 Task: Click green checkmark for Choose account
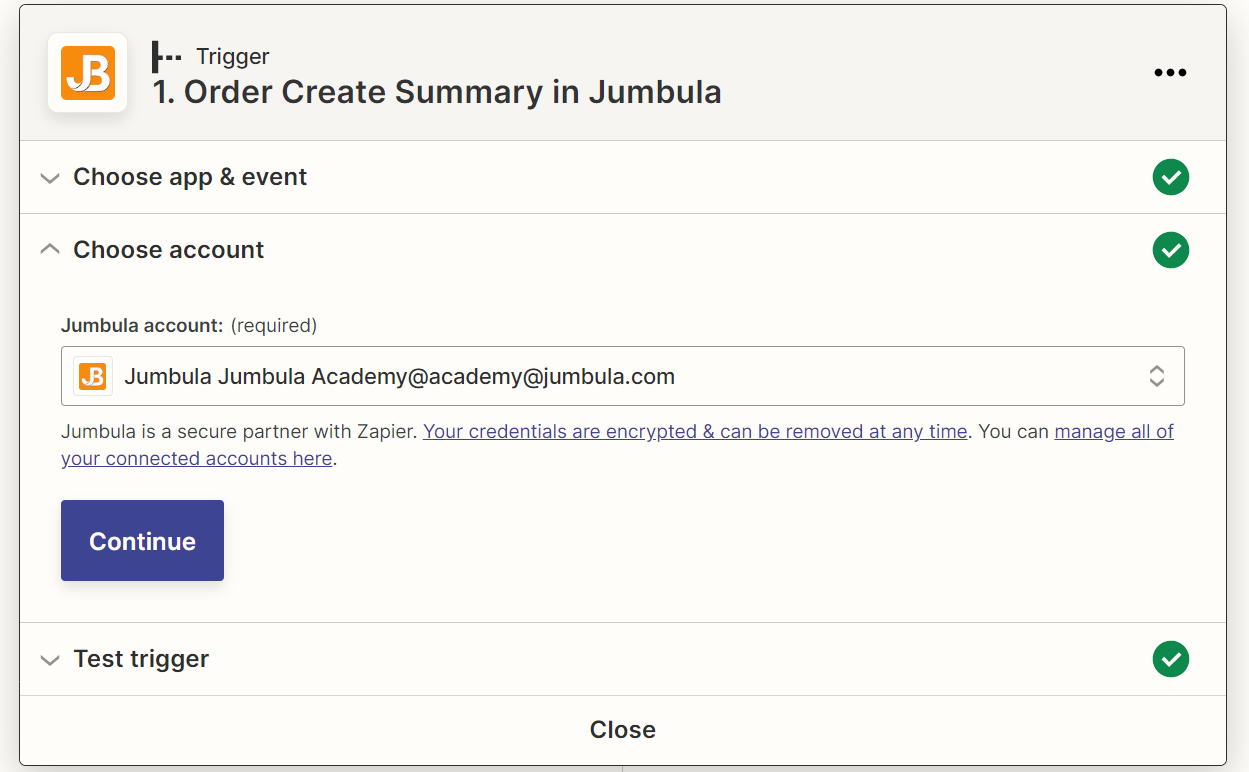[x=1171, y=249]
